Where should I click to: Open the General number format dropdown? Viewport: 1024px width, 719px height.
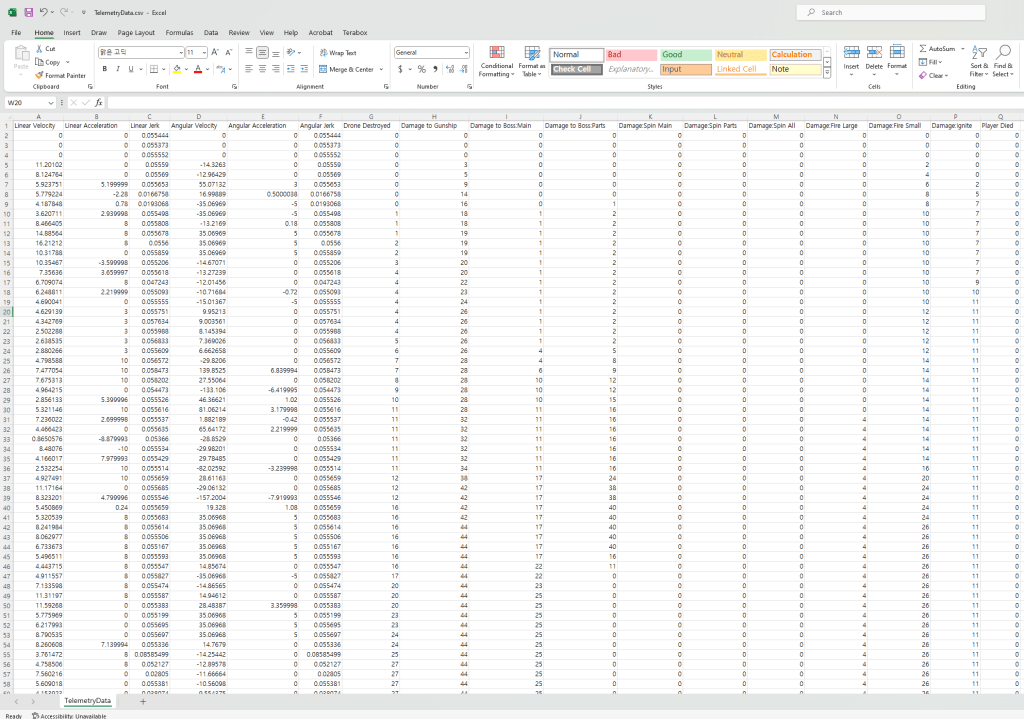click(x=465, y=52)
